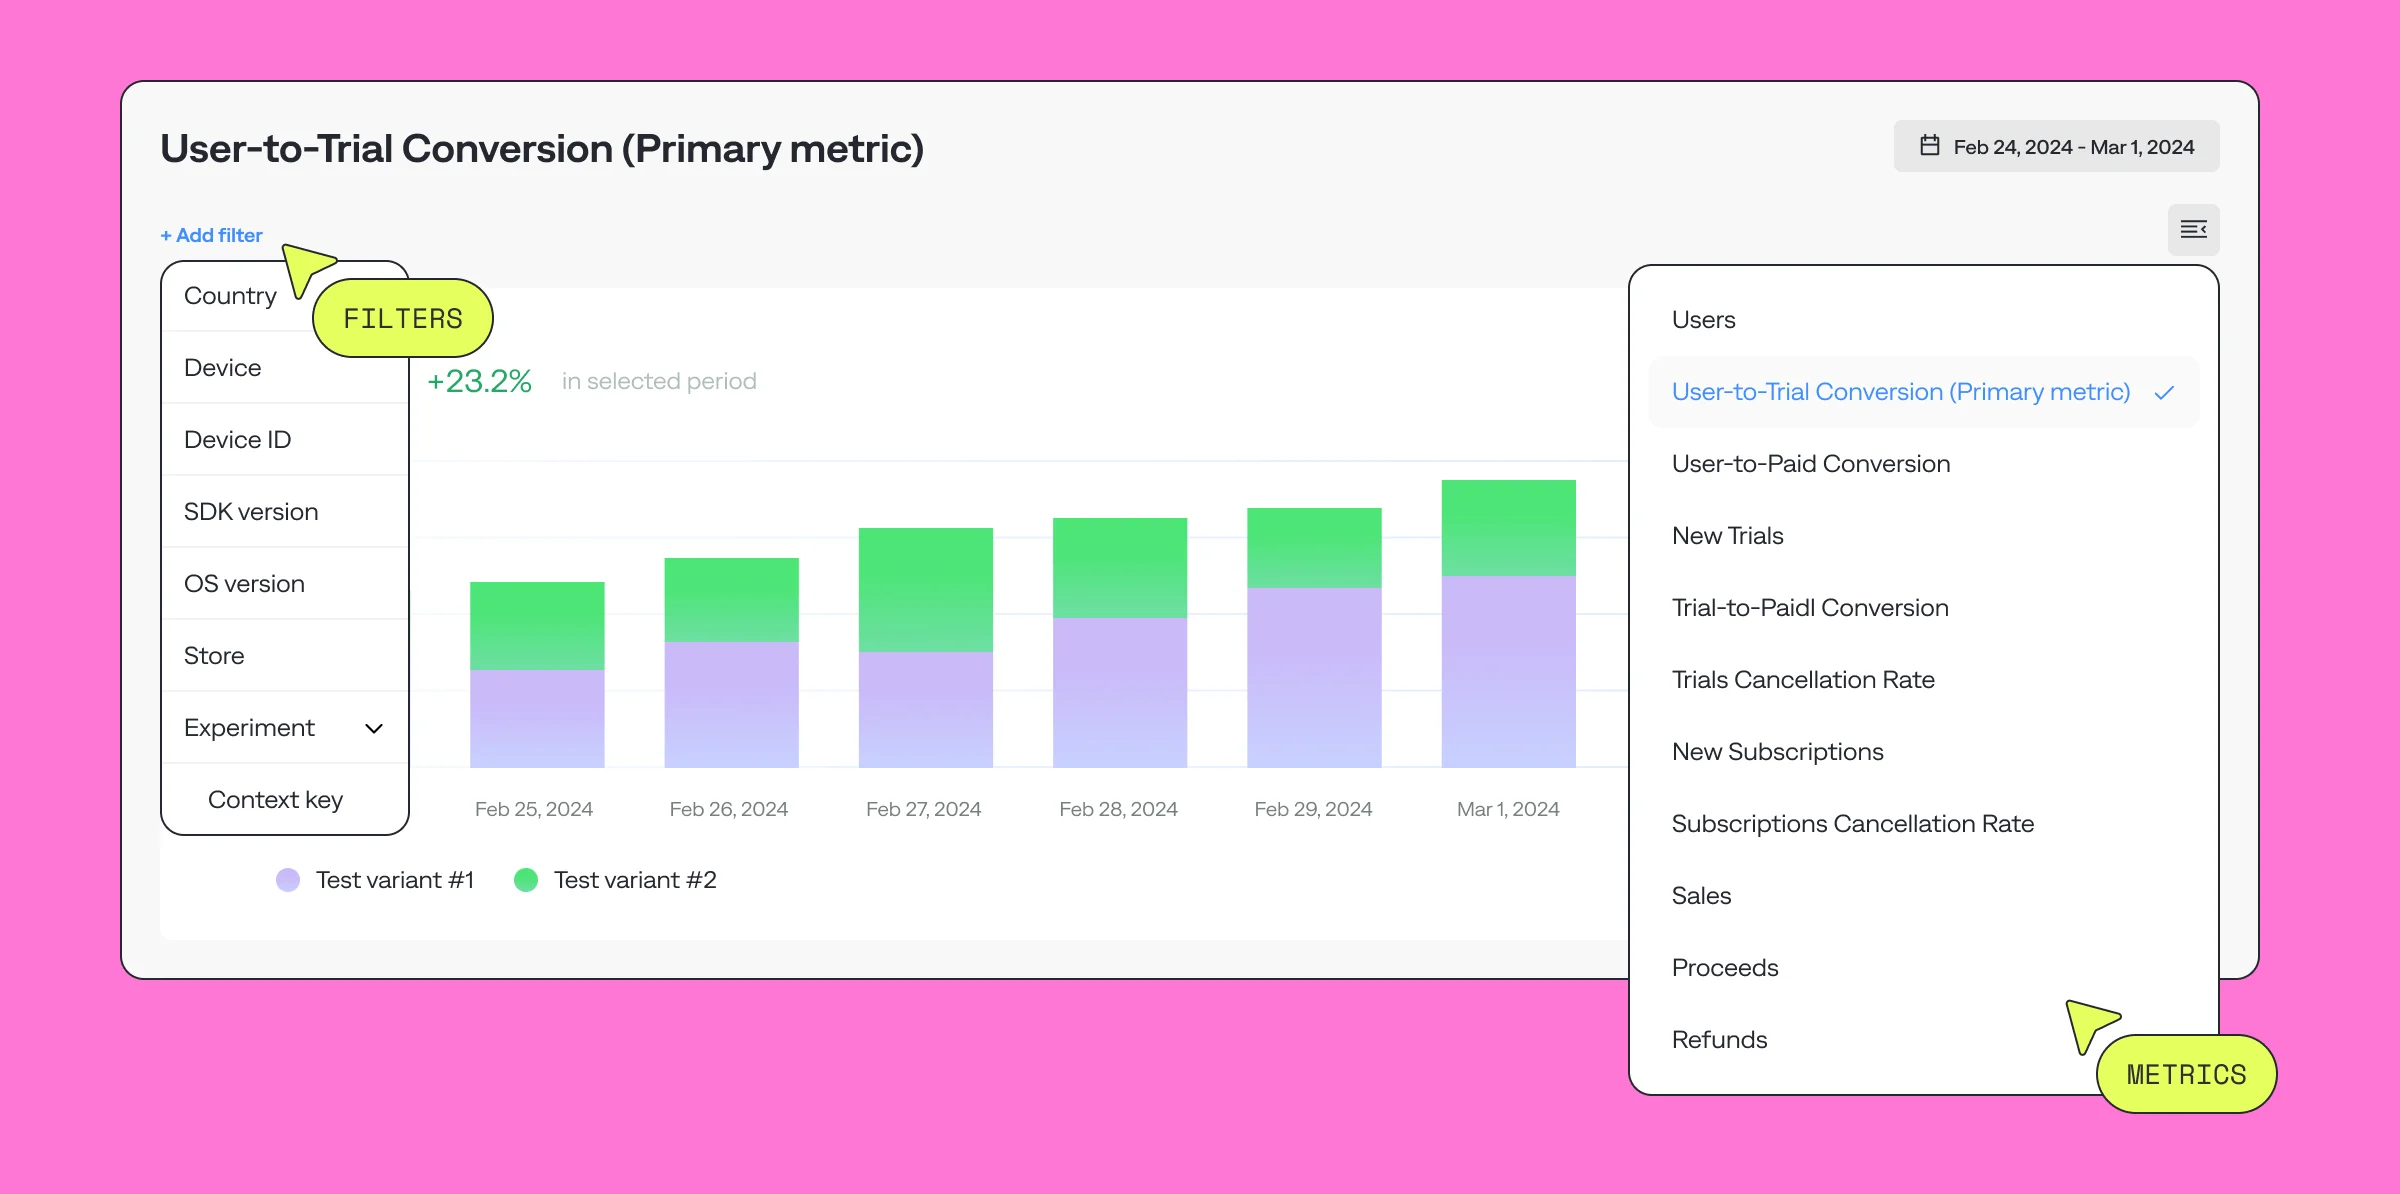This screenshot has width=2400, height=1194.
Task: Click the purple Test variant #1 legend dot
Action: [x=287, y=879]
